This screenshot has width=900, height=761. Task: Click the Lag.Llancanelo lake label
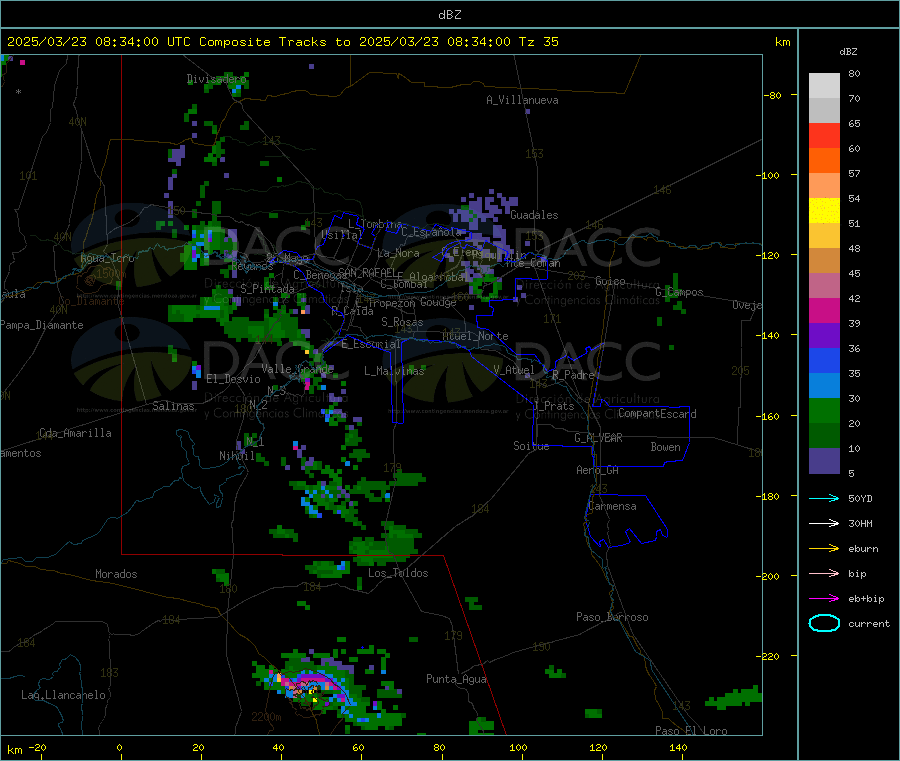pyautogui.click(x=63, y=695)
